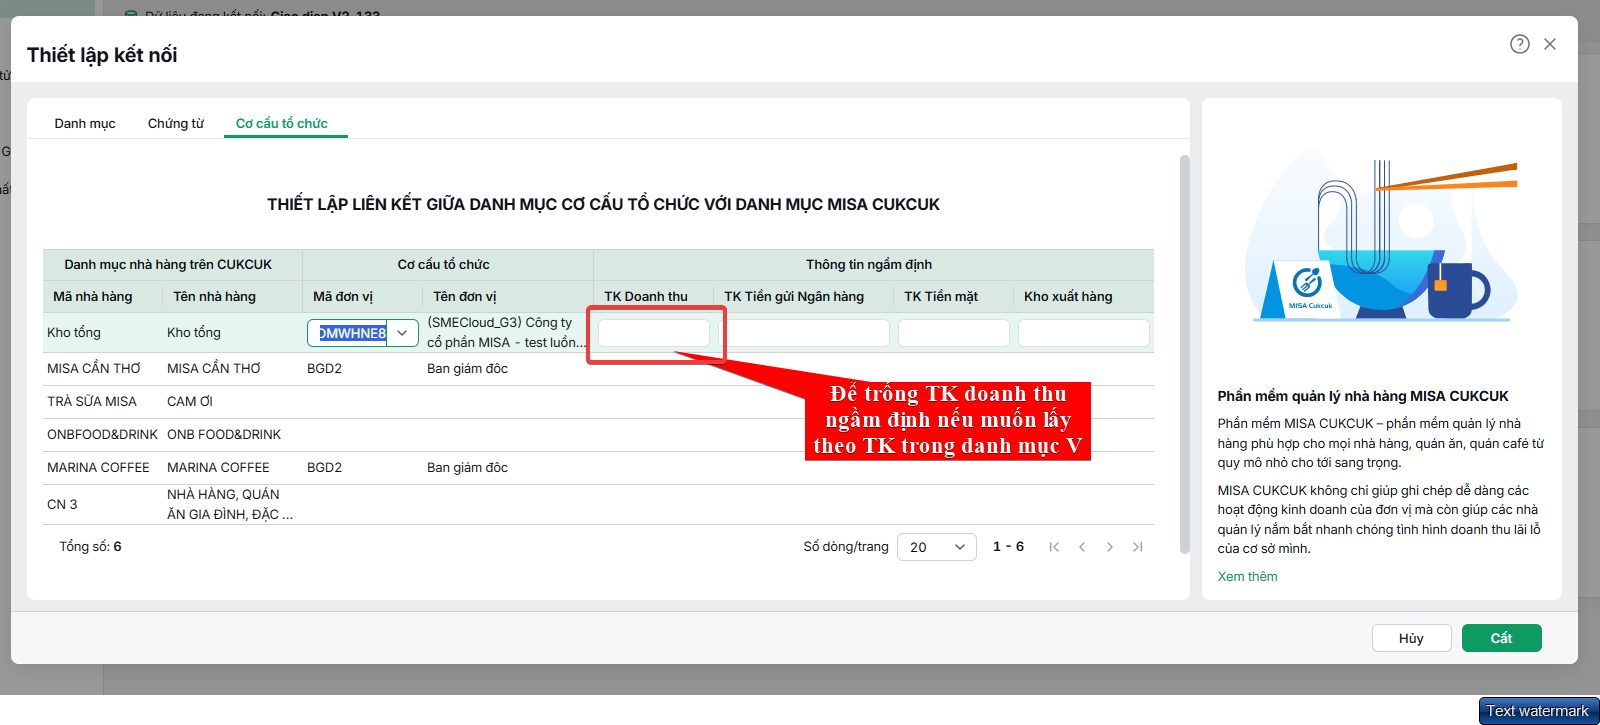Image resolution: width=1600 pixels, height=725 pixels.
Task: Click the Hủy button
Action: (x=1411, y=638)
